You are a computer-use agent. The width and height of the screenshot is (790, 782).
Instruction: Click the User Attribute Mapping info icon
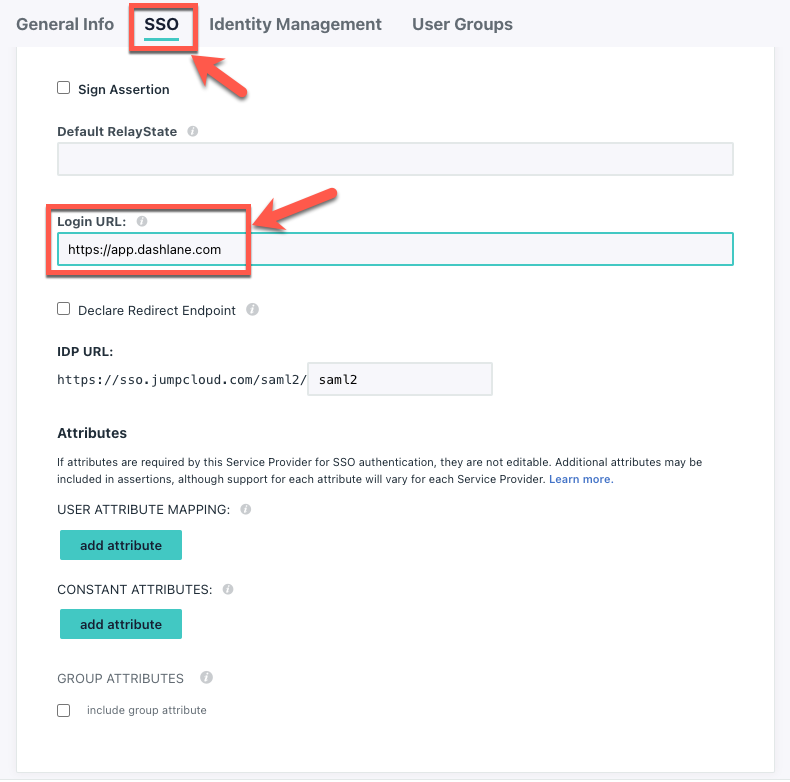click(x=245, y=509)
